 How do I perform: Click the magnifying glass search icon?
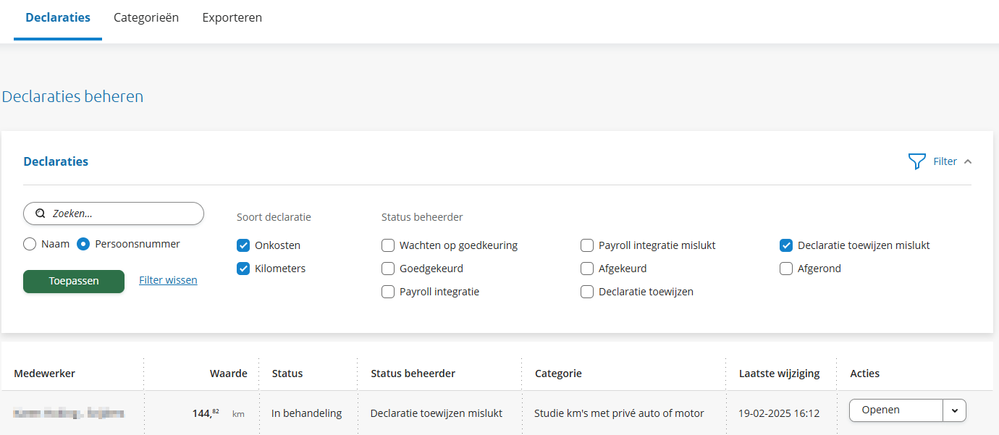pyautogui.click(x=40, y=213)
